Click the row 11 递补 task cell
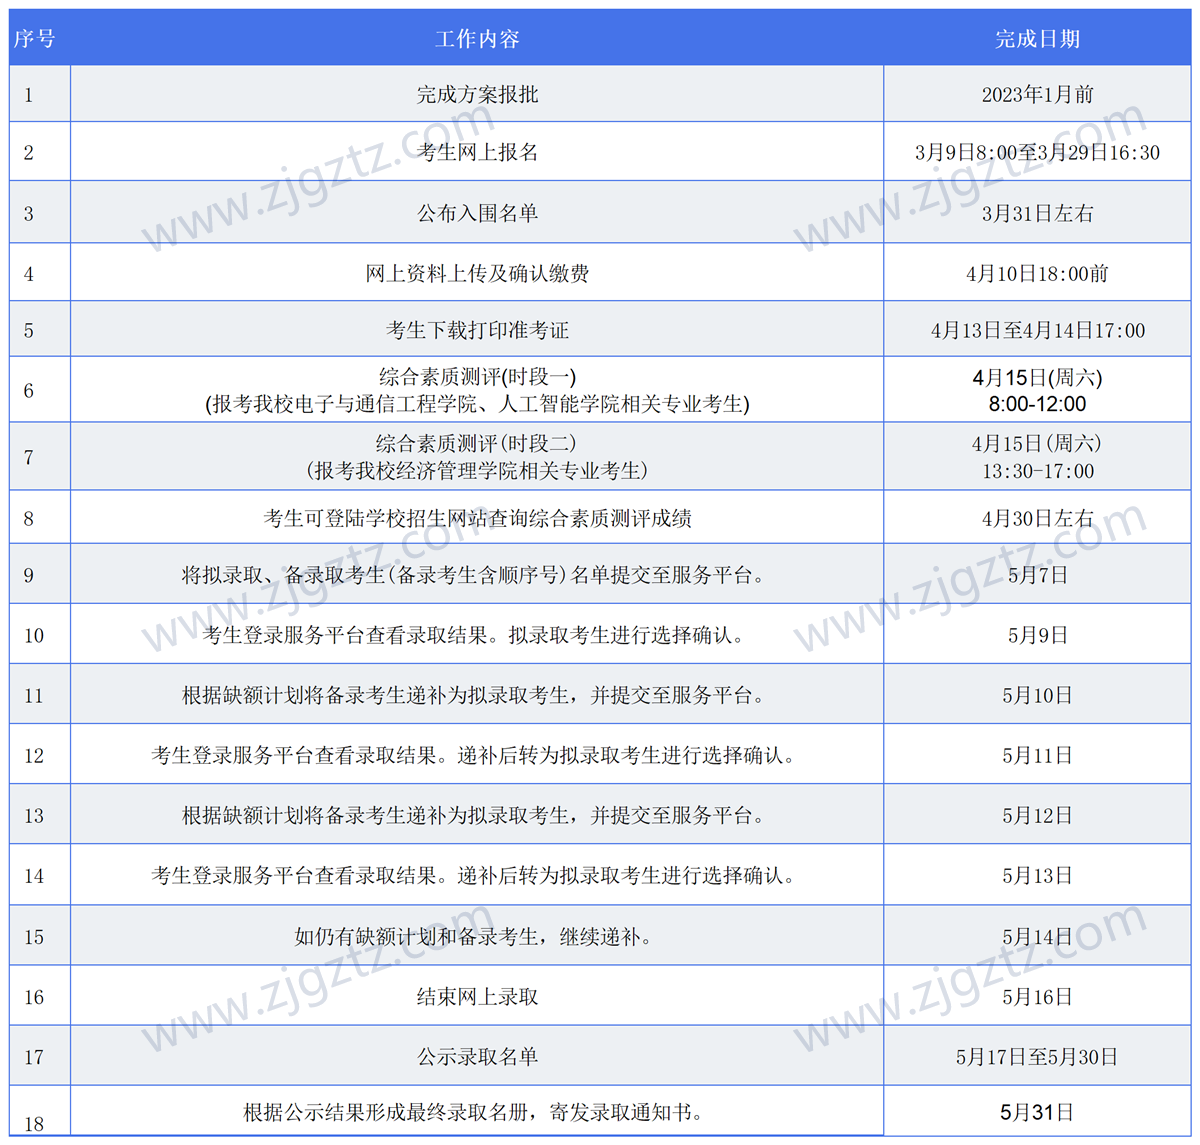The image size is (1200, 1145). 477,694
